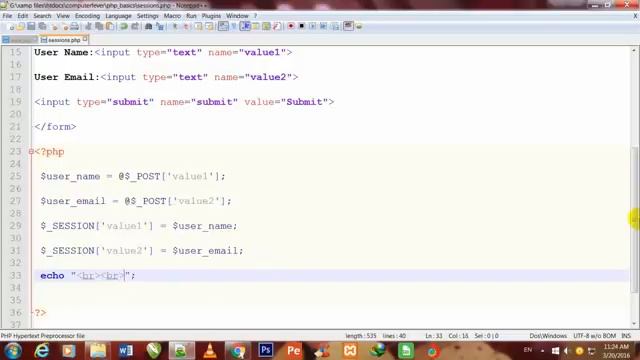
Task: Open Photoshop from the taskbar
Action: pyautogui.click(x=265, y=350)
